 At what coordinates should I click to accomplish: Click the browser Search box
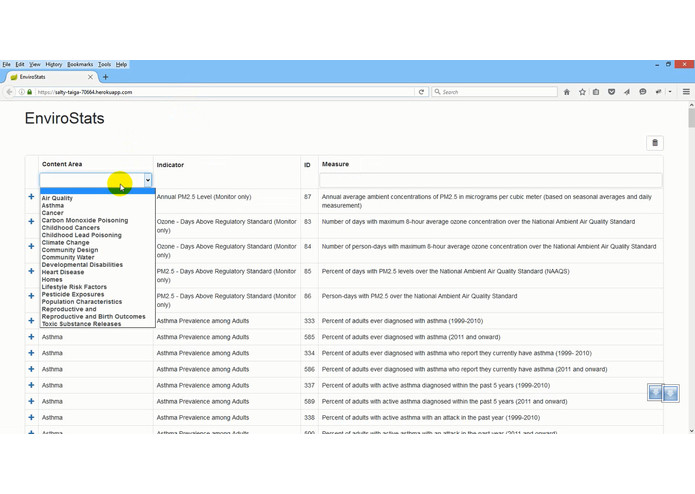495,92
